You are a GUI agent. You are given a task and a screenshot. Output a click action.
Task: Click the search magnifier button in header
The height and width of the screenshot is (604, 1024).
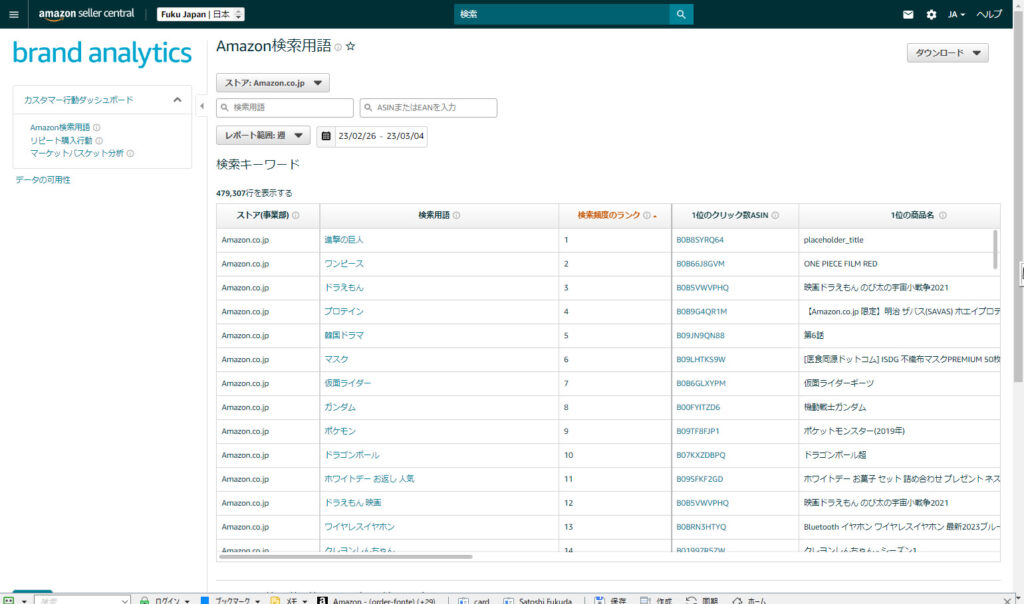681,14
